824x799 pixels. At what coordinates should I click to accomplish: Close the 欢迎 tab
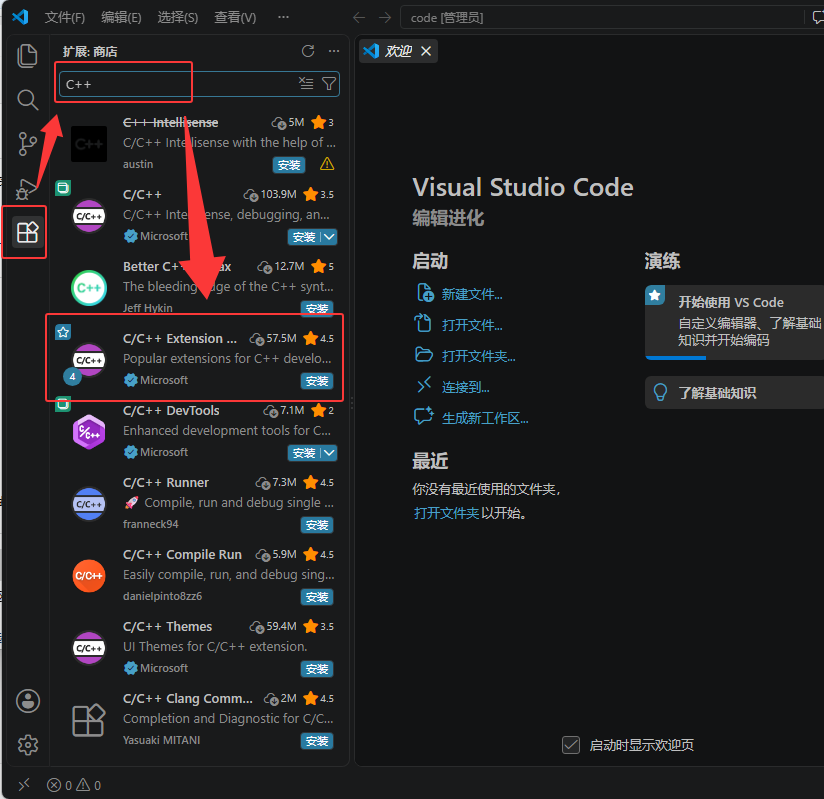[x=426, y=51]
